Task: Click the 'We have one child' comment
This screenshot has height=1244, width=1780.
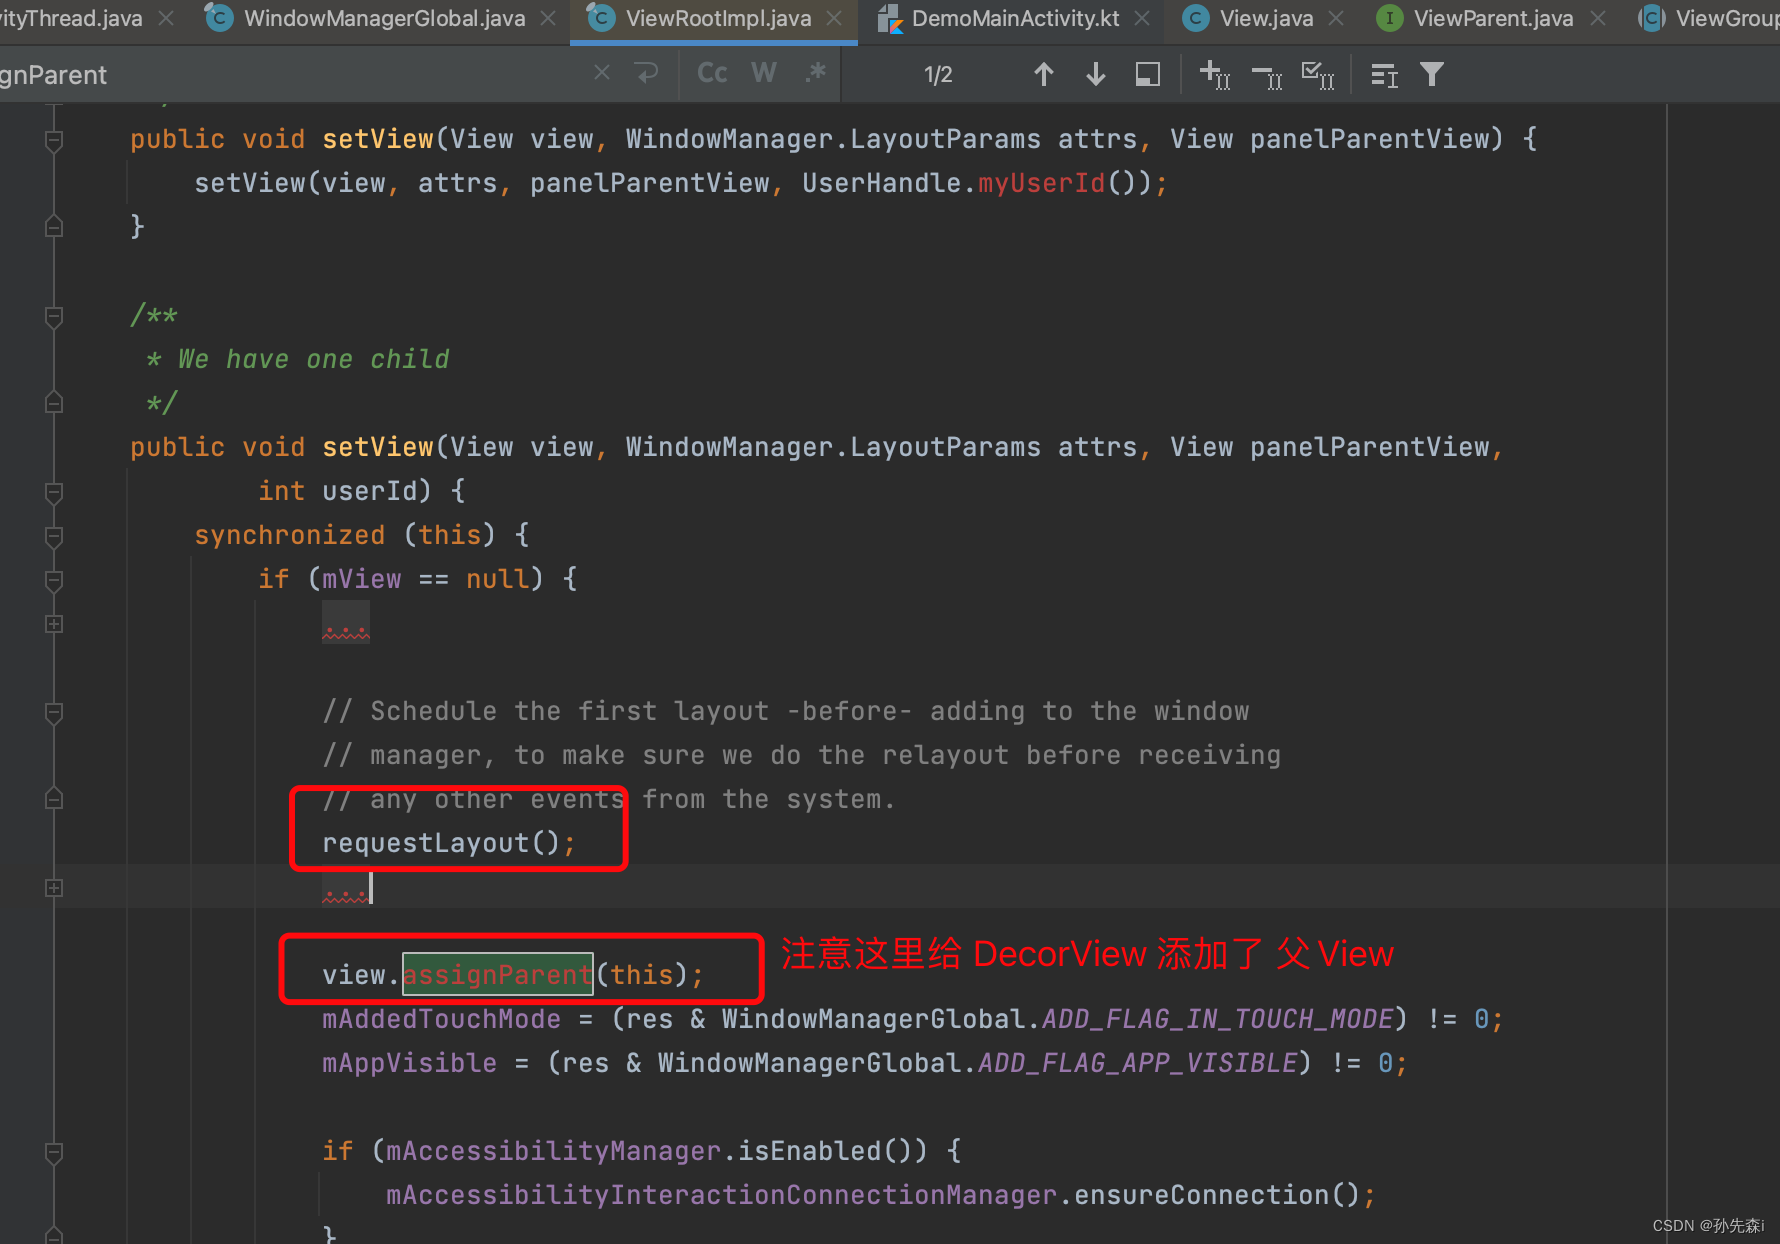Action: 313,359
